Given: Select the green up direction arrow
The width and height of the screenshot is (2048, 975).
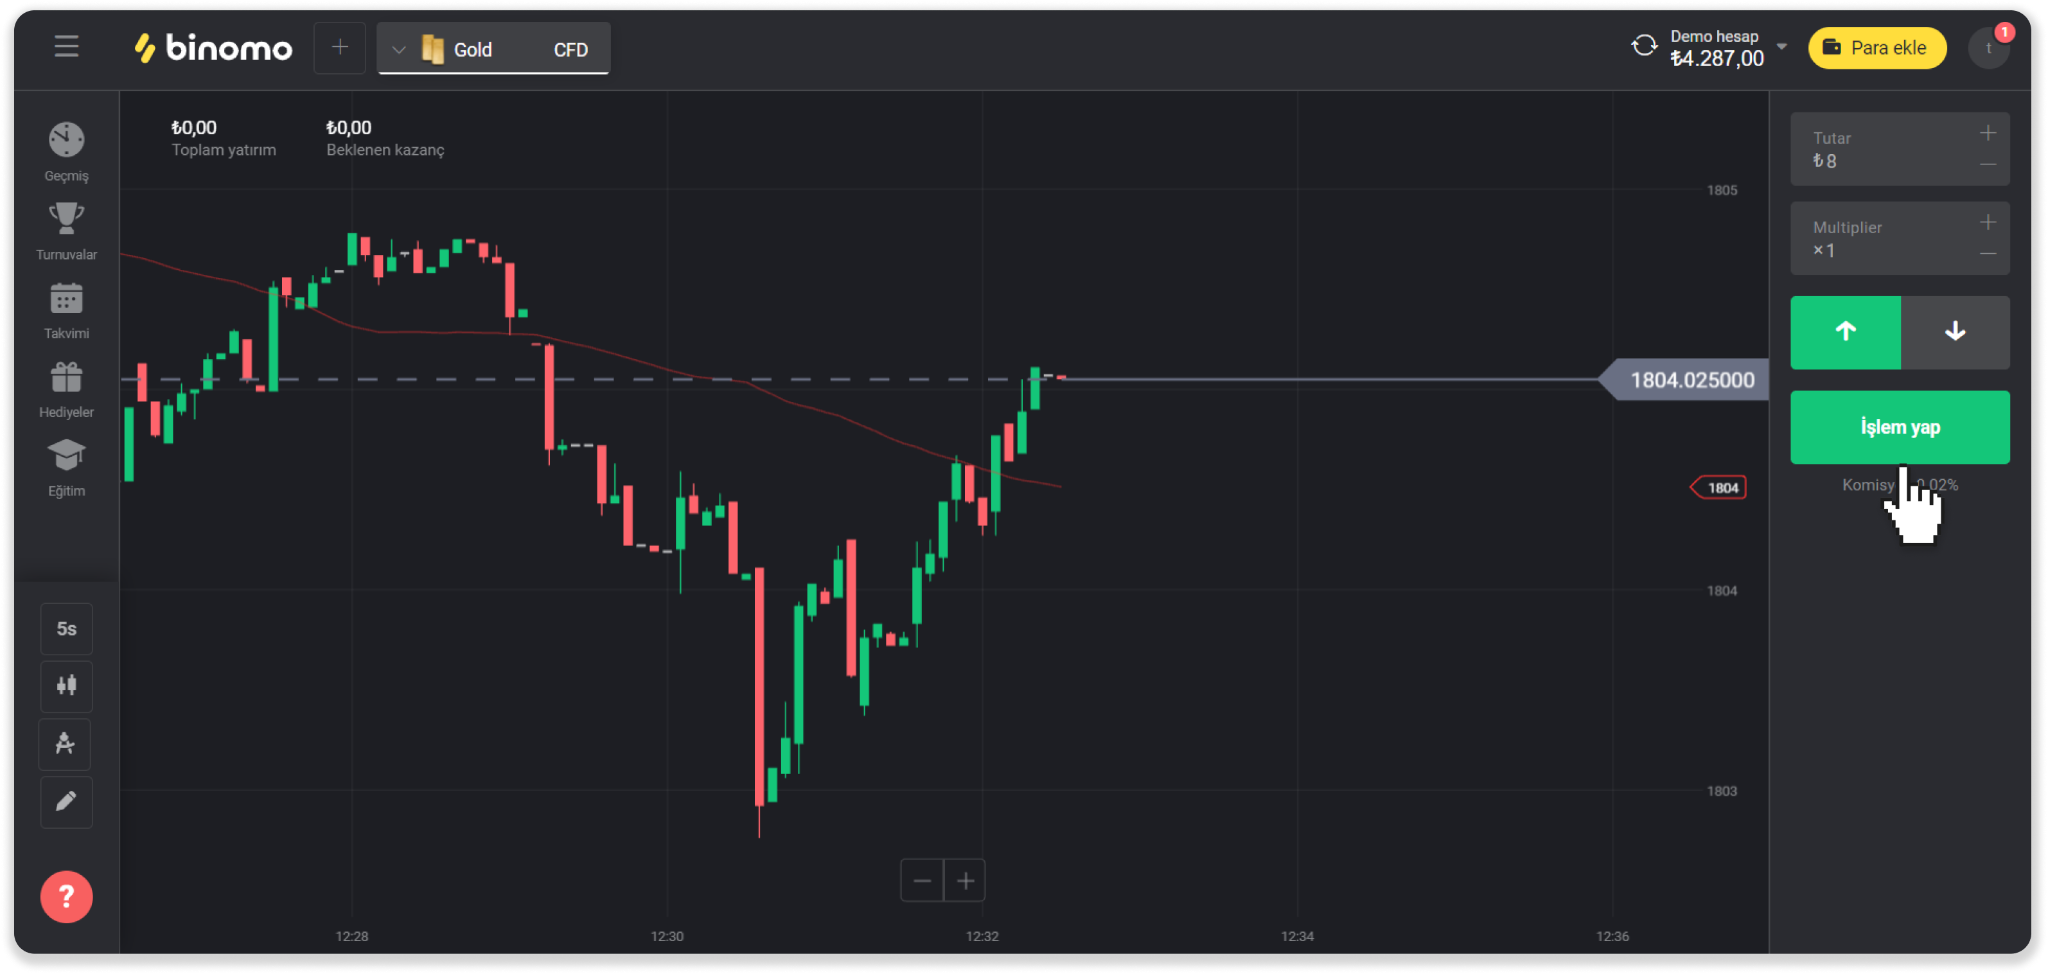Looking at the screenshot, I should point(1845,332).
